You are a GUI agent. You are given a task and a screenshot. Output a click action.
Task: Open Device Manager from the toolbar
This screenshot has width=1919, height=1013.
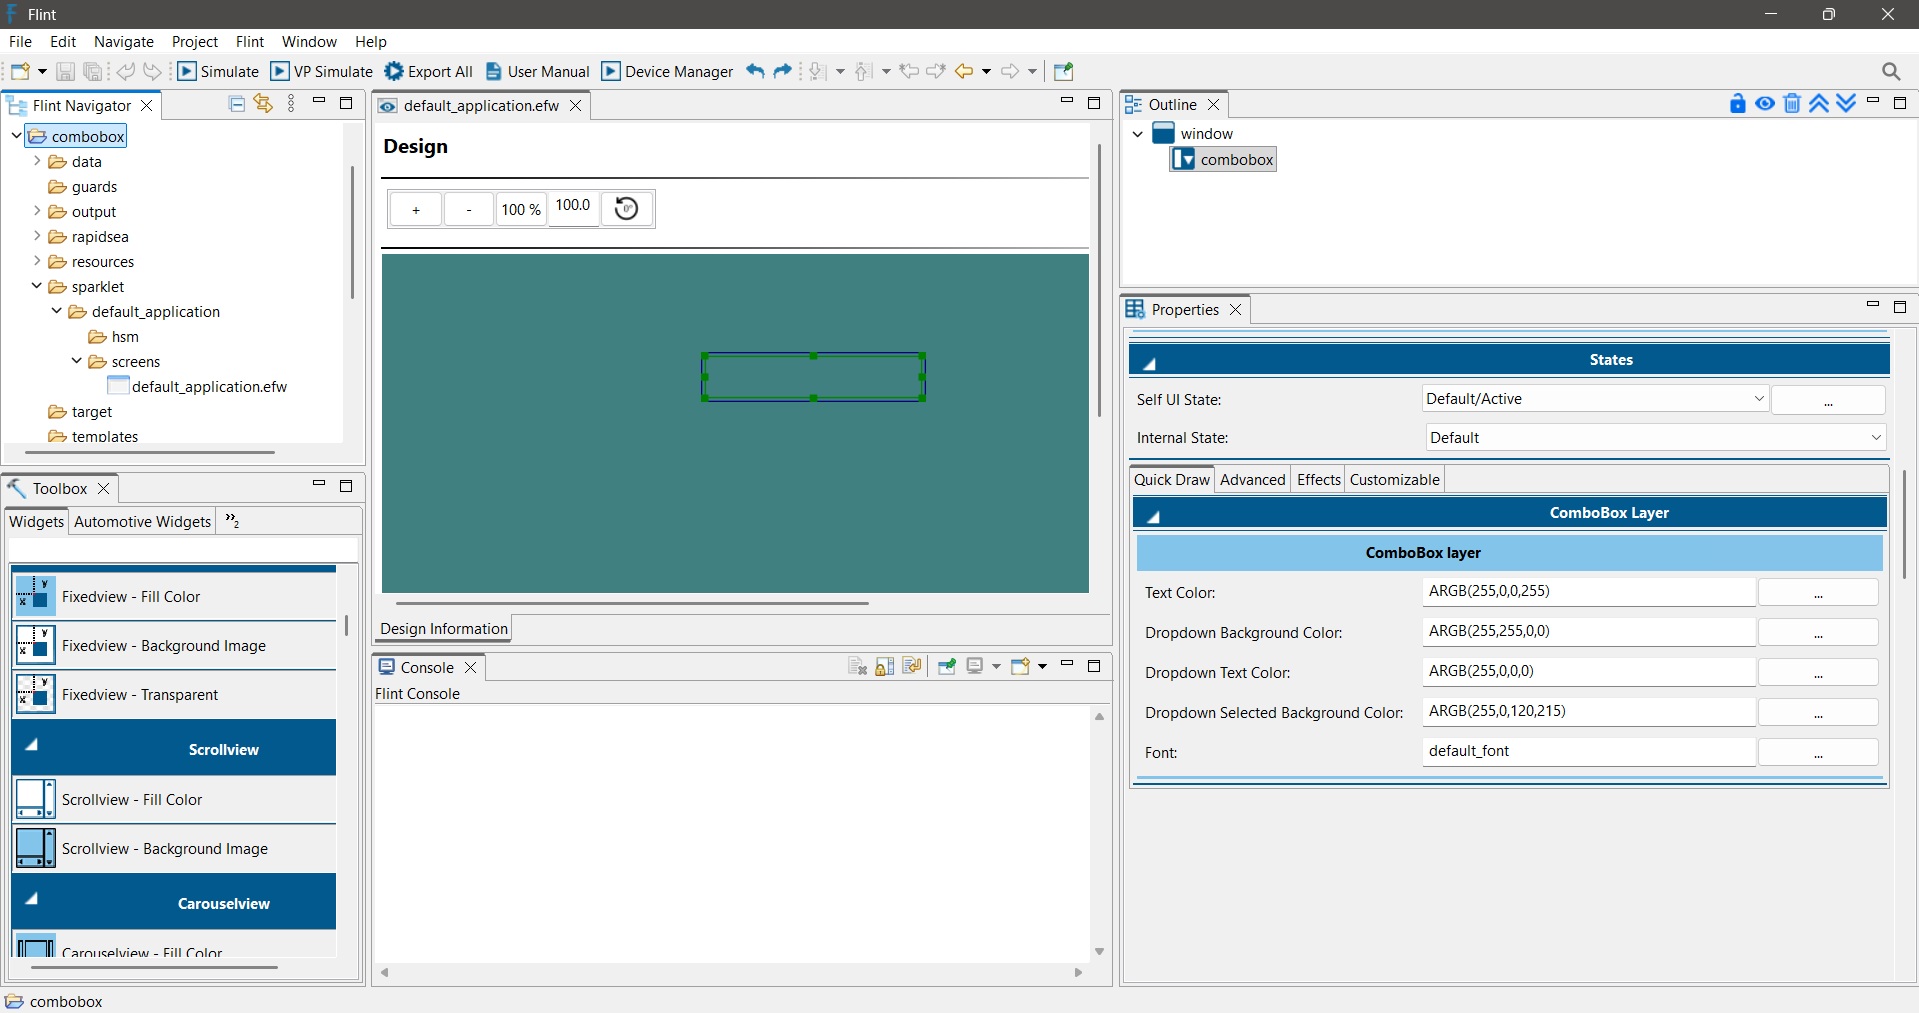pos(667,71)
